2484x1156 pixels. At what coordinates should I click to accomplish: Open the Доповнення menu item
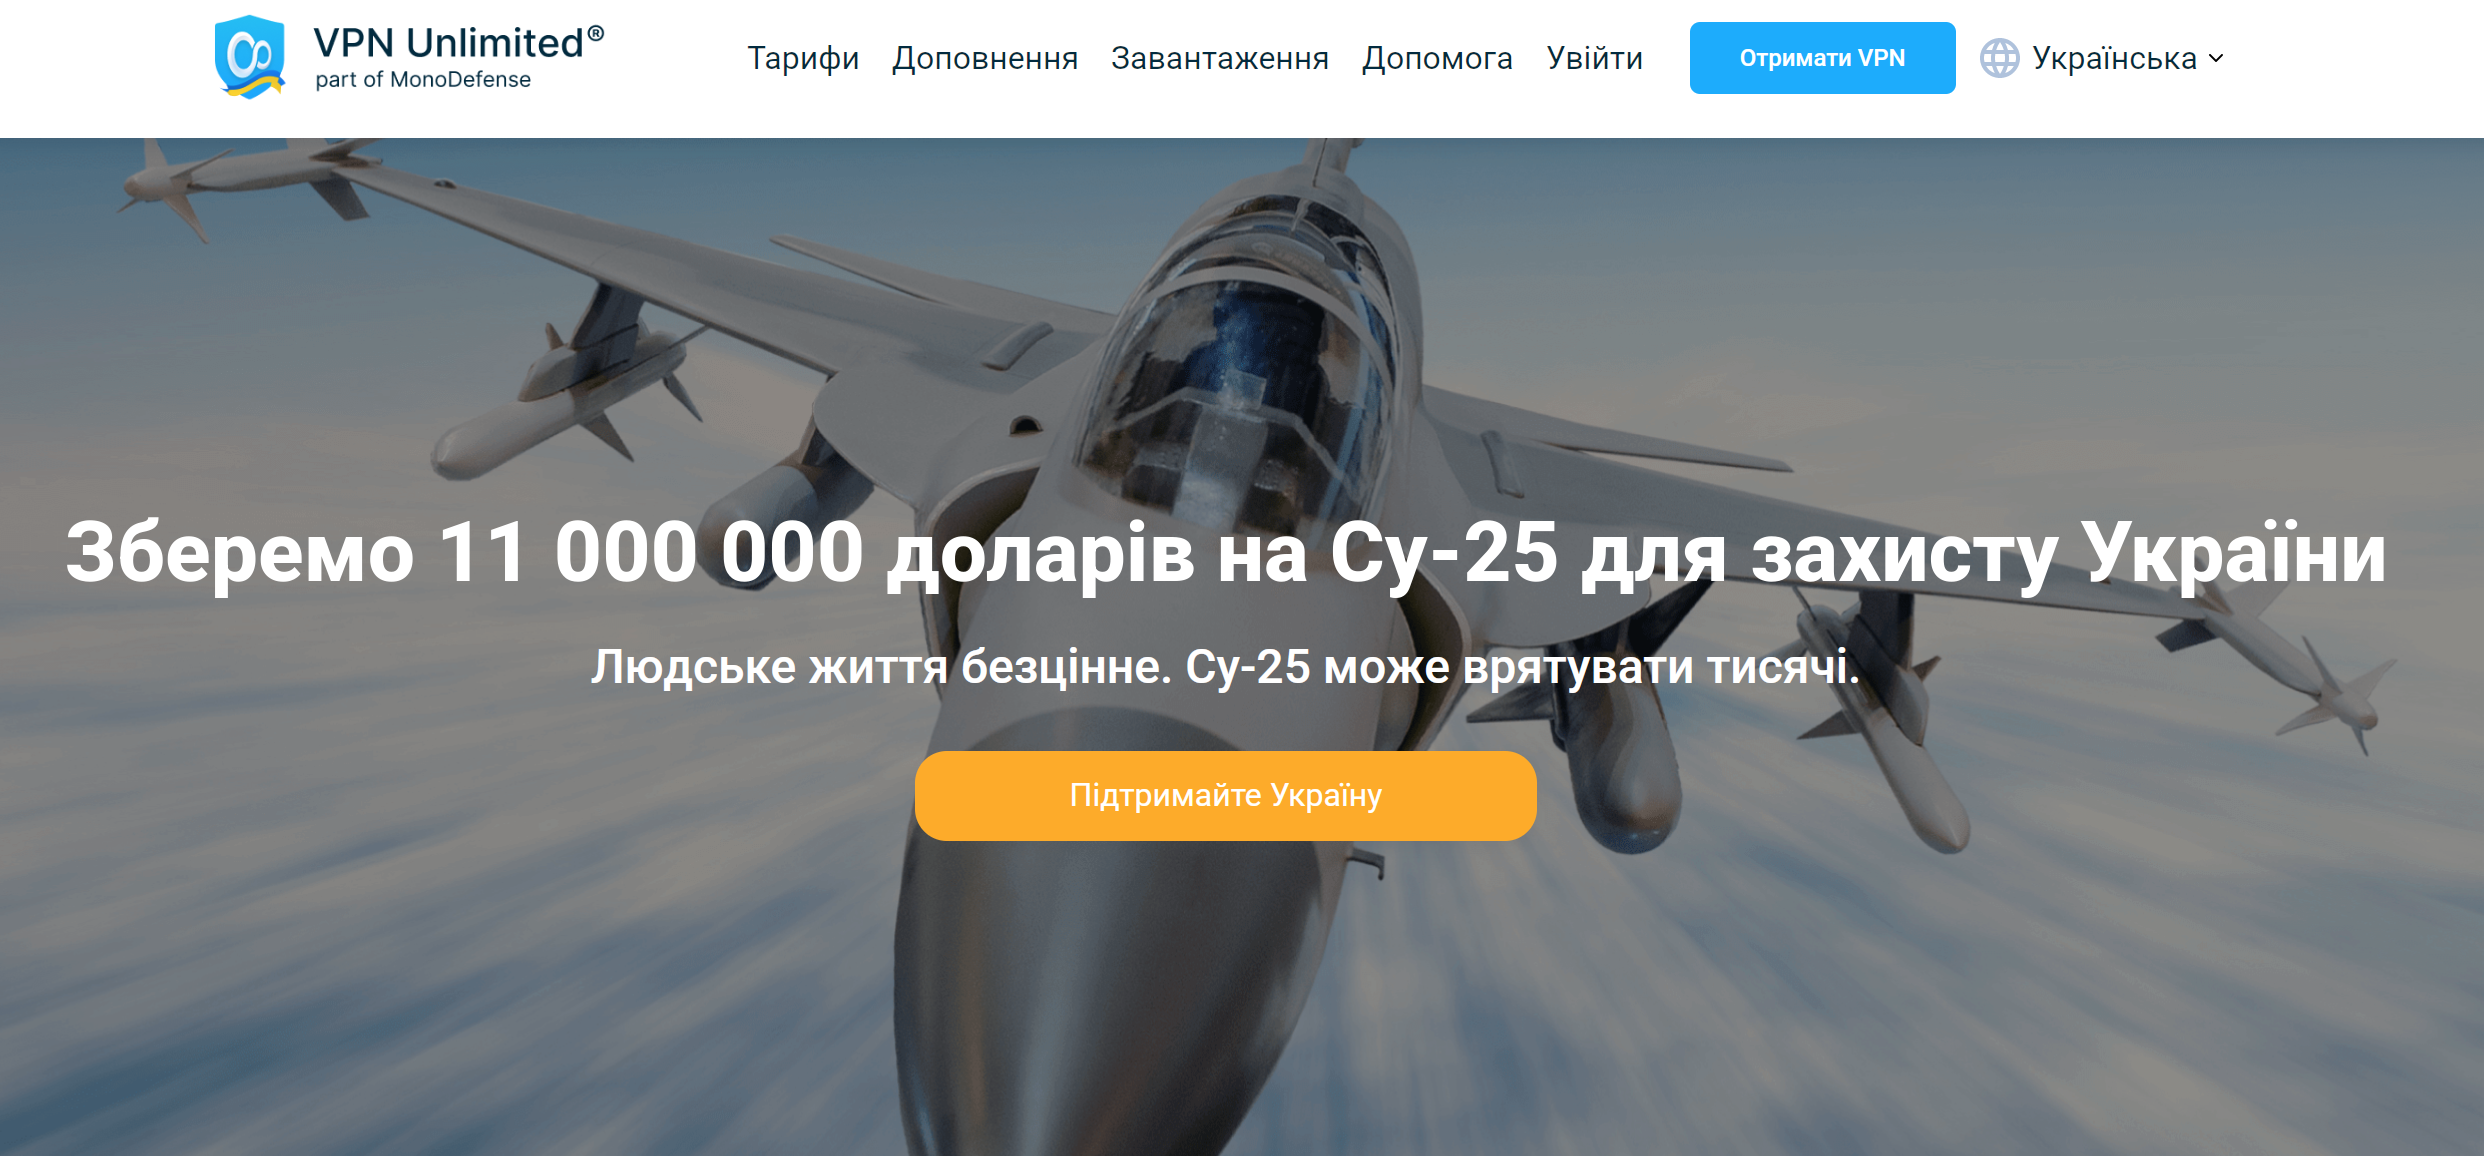(x=985, y=58)
